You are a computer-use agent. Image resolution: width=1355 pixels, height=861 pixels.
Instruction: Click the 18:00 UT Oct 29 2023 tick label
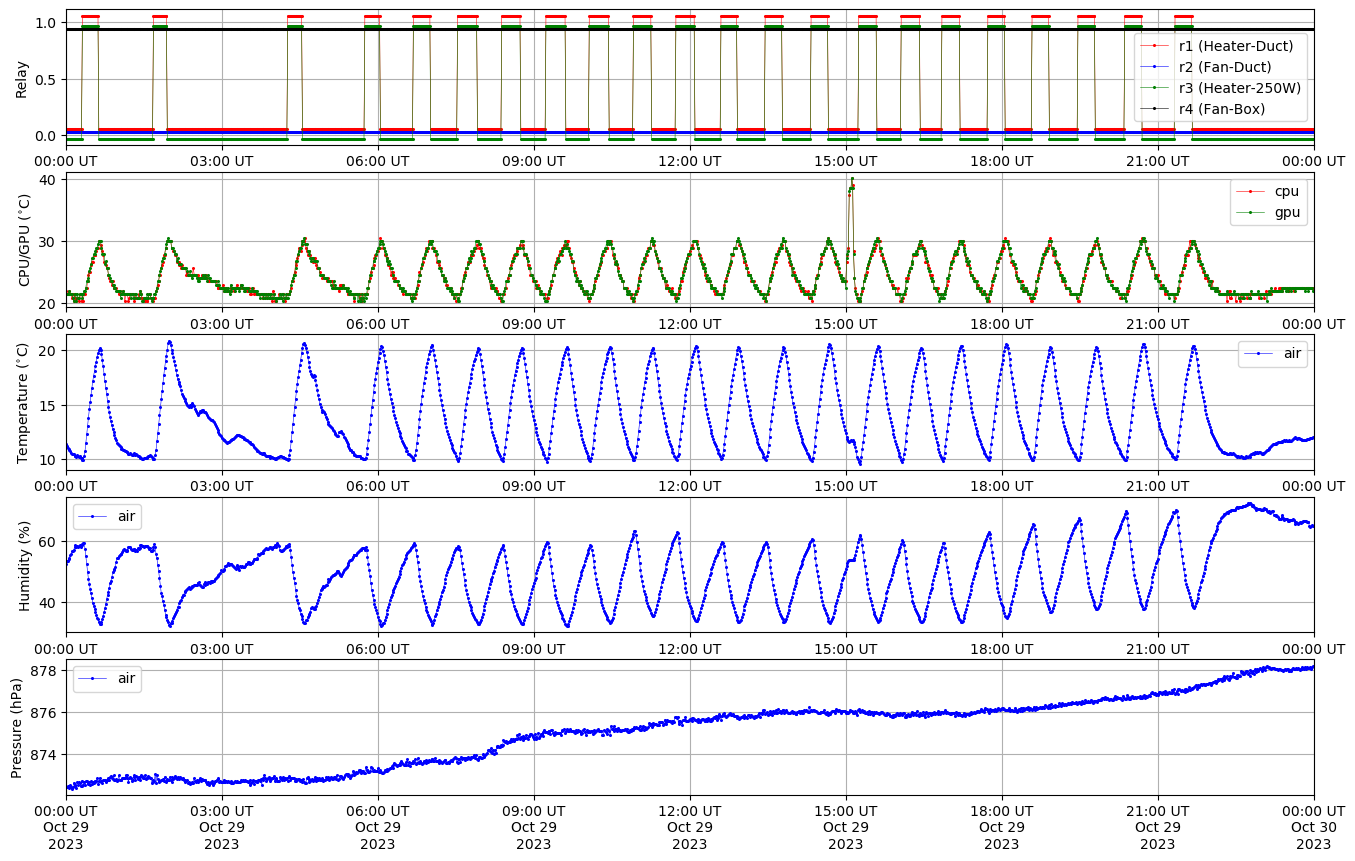click(1002, 827)
